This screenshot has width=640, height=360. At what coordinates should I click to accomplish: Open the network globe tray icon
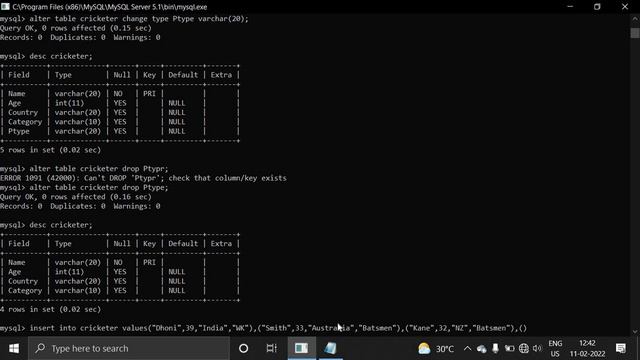click(x=524, y=348)
